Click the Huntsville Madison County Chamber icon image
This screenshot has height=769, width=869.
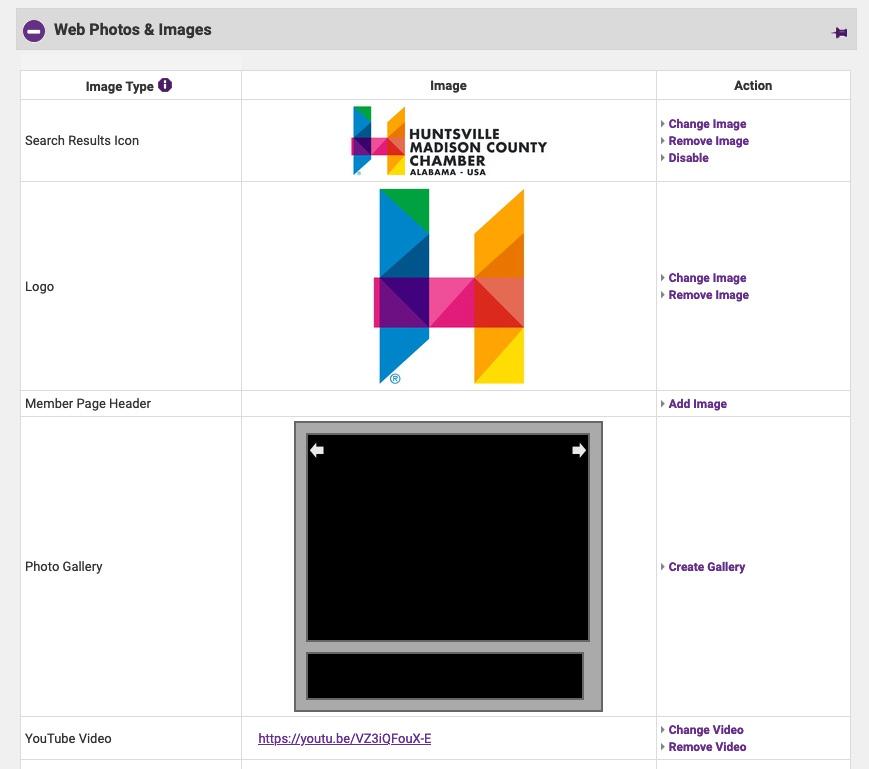[x=449, y=141]
